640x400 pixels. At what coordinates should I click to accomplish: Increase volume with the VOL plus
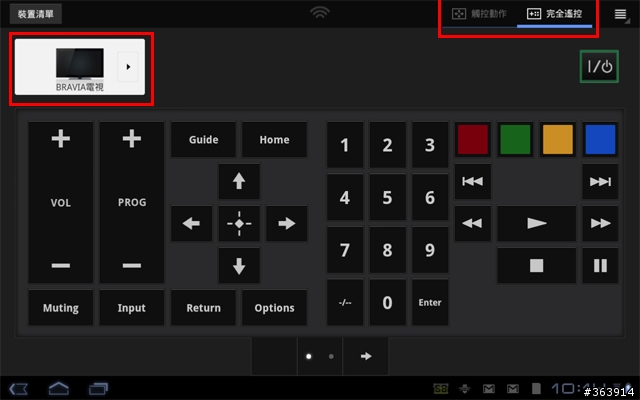(60, 139)
